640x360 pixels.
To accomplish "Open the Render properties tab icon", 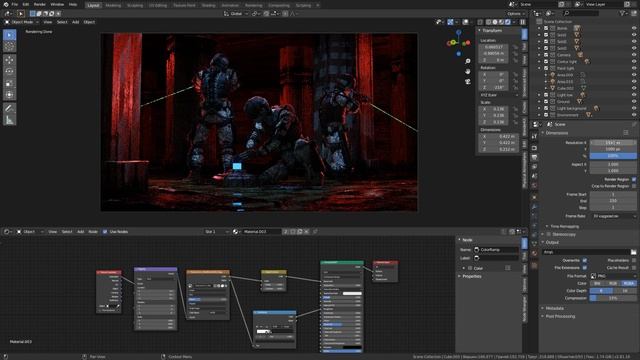I will tap(534, 148).
